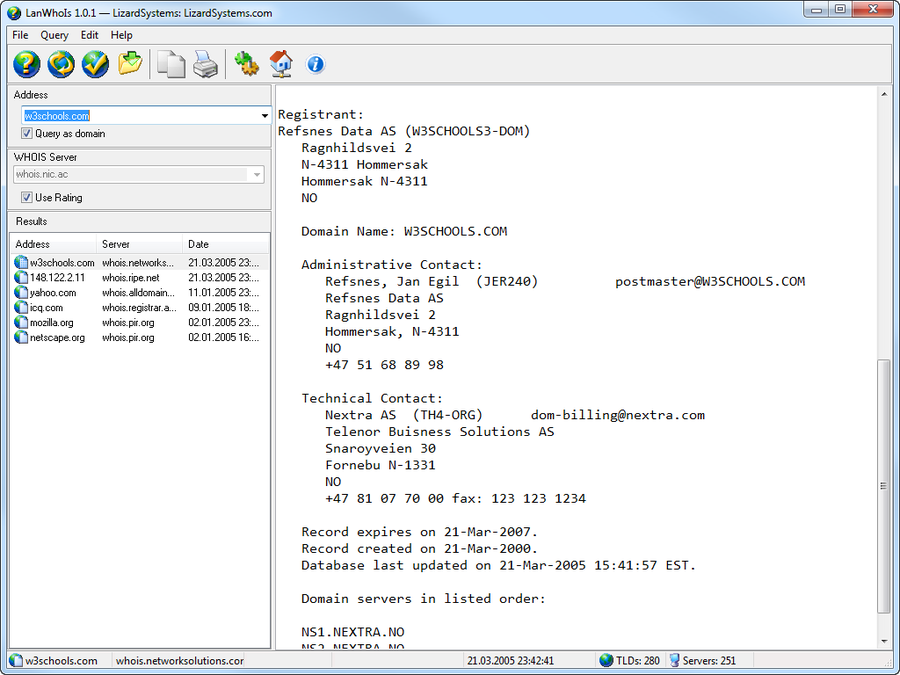Click the icq.com result row icon

point(21,308)
